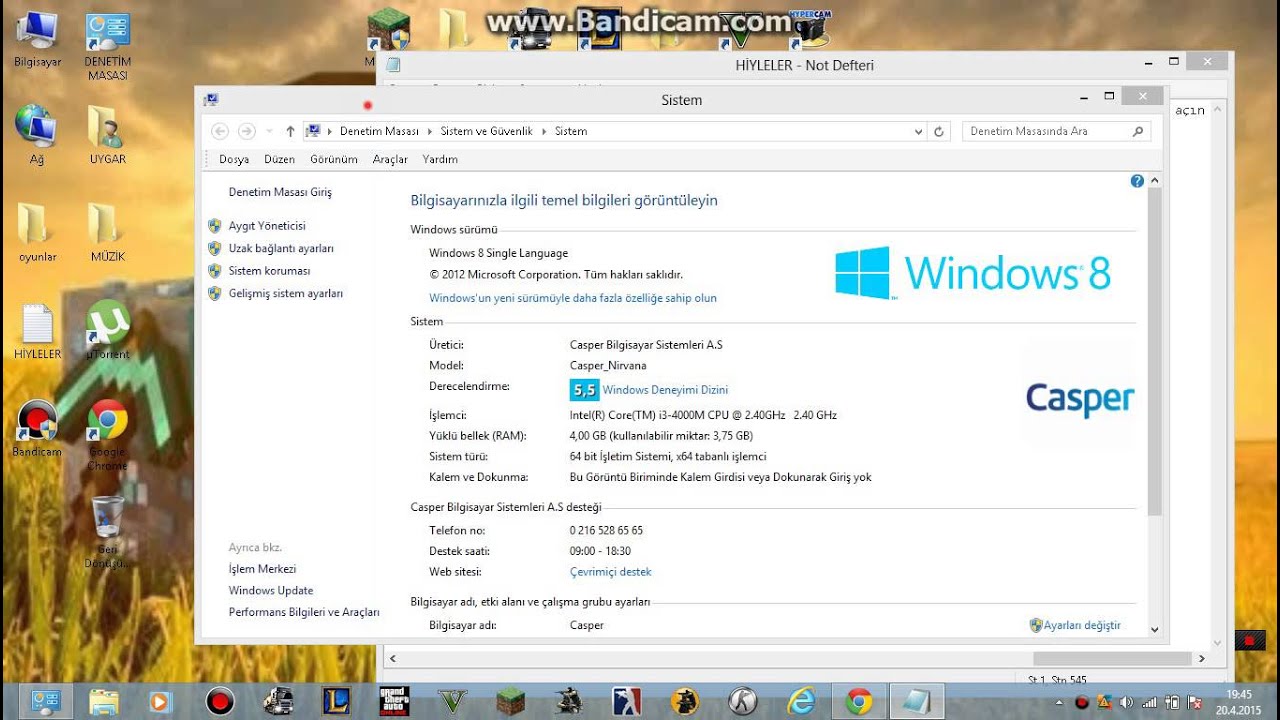Click the help question mark icon
1280x720 pixels.
tap(1137, 181)
